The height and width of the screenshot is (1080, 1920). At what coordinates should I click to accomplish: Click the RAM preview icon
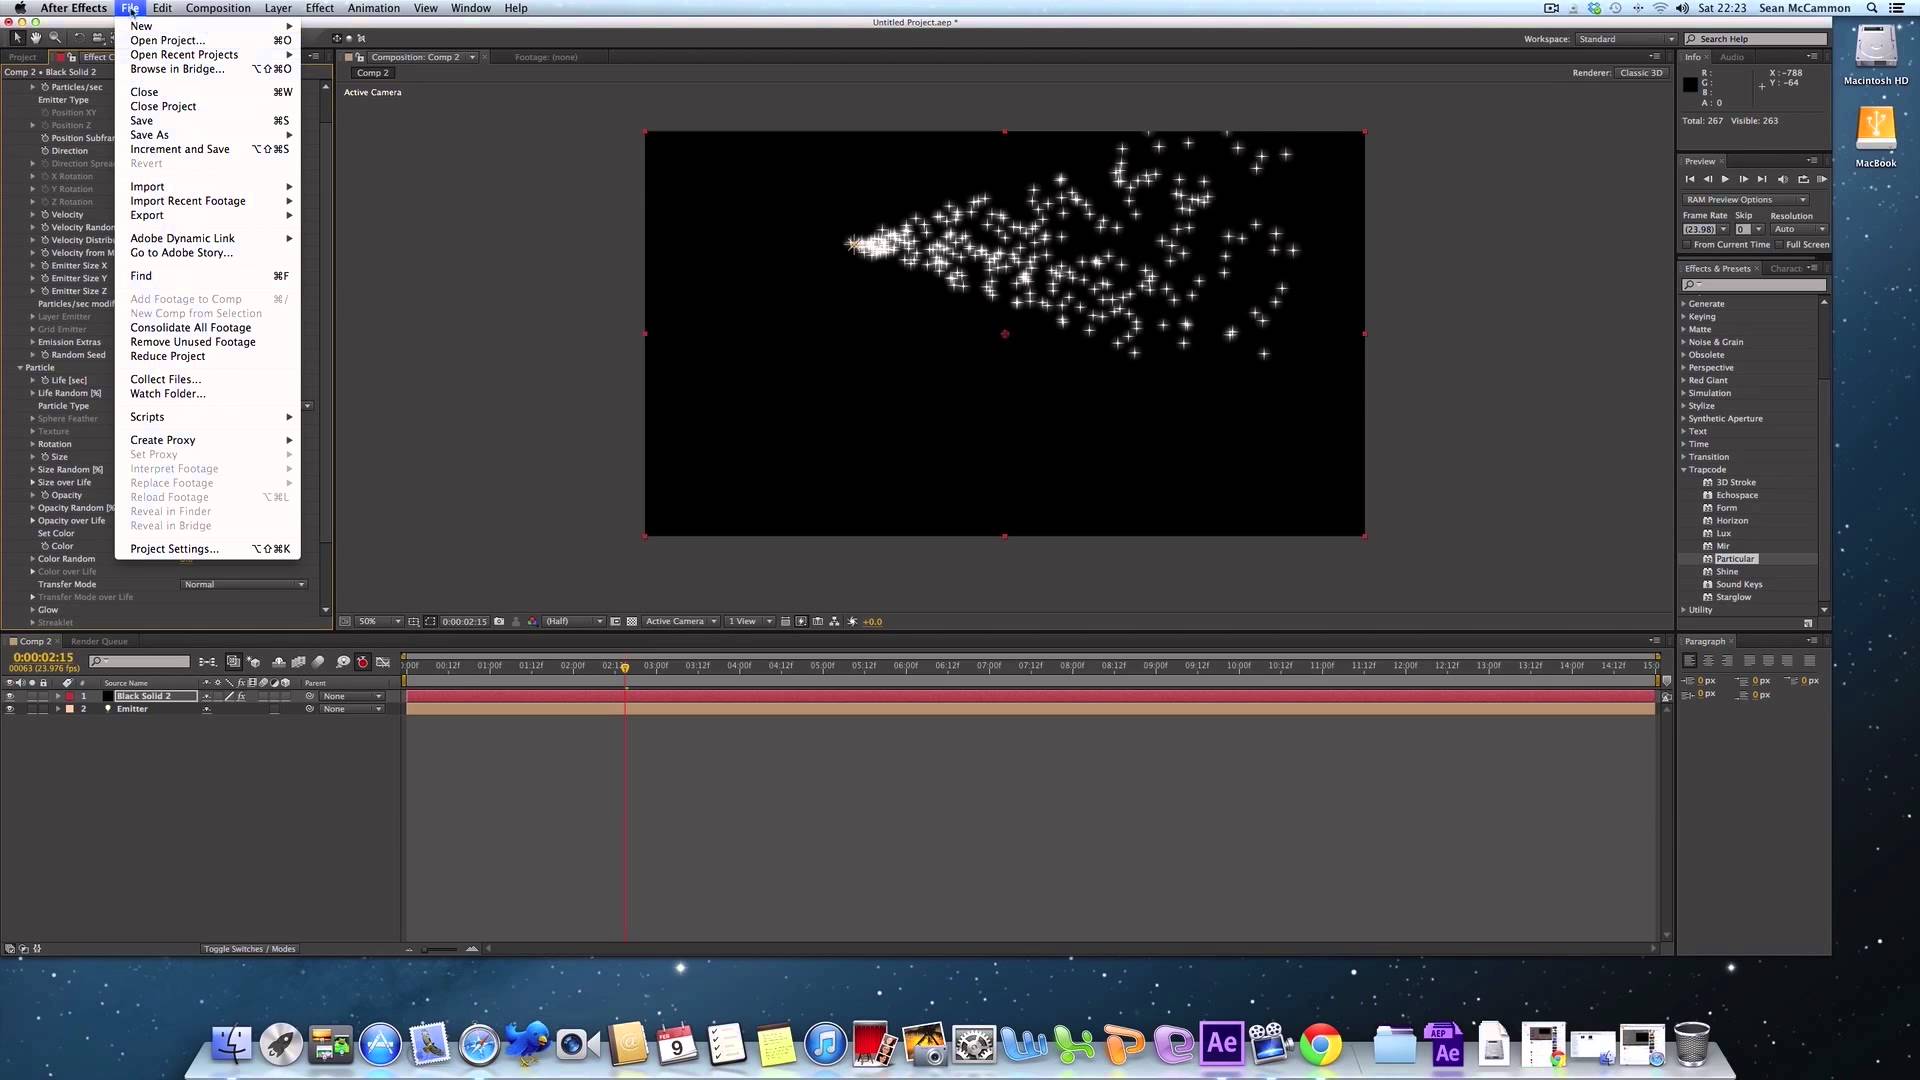(1822, 179)
